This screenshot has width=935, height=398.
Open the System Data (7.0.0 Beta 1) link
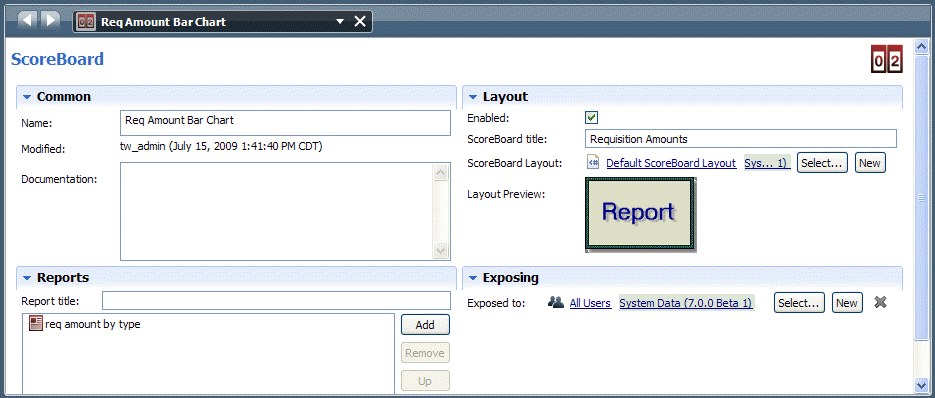(686, 303)
